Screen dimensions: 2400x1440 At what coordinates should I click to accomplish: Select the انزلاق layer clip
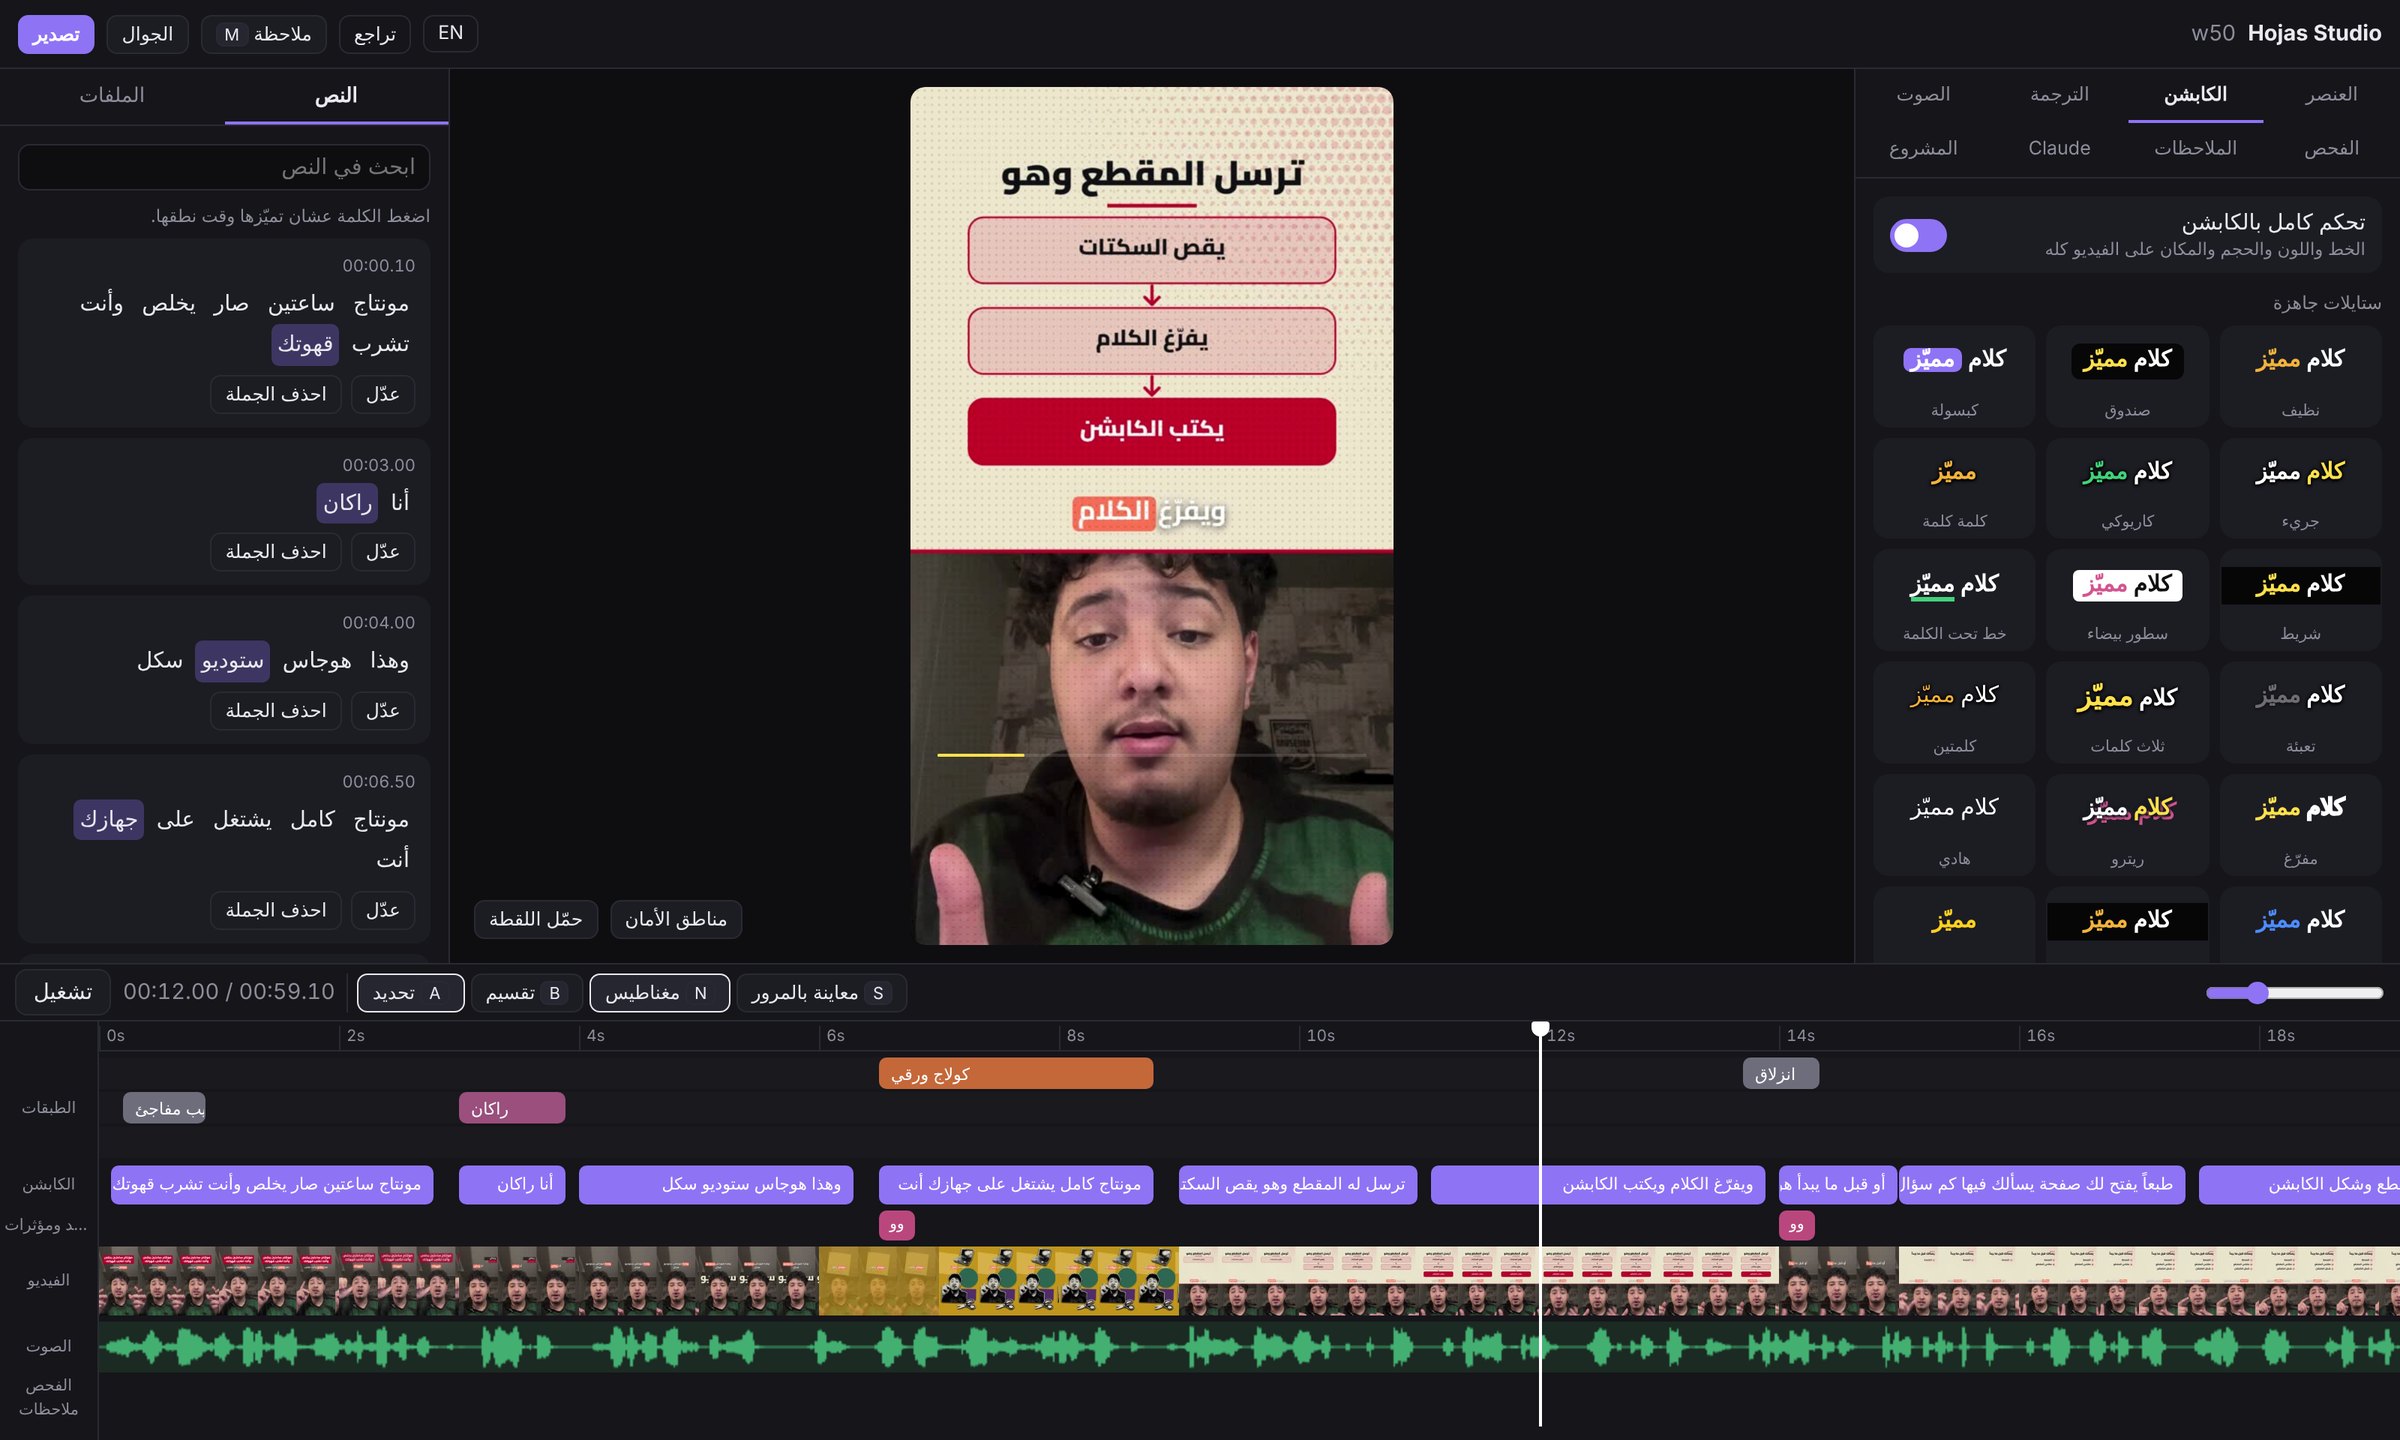click(1780, 1074)
